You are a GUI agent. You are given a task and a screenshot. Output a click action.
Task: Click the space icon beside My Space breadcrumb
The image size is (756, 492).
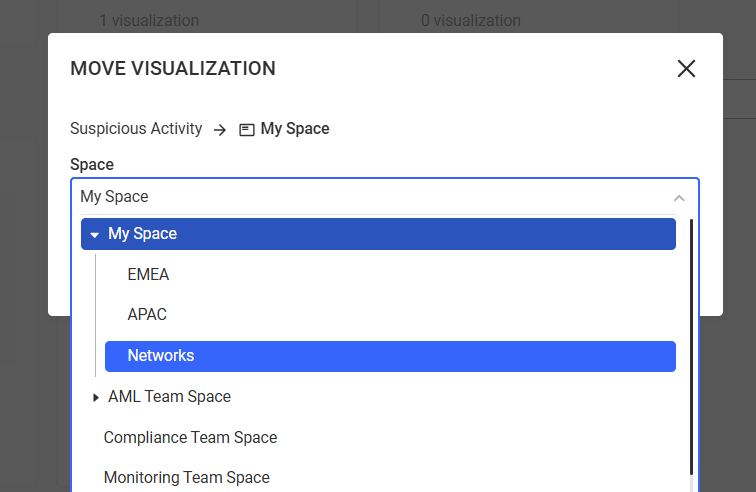[247, 129]
